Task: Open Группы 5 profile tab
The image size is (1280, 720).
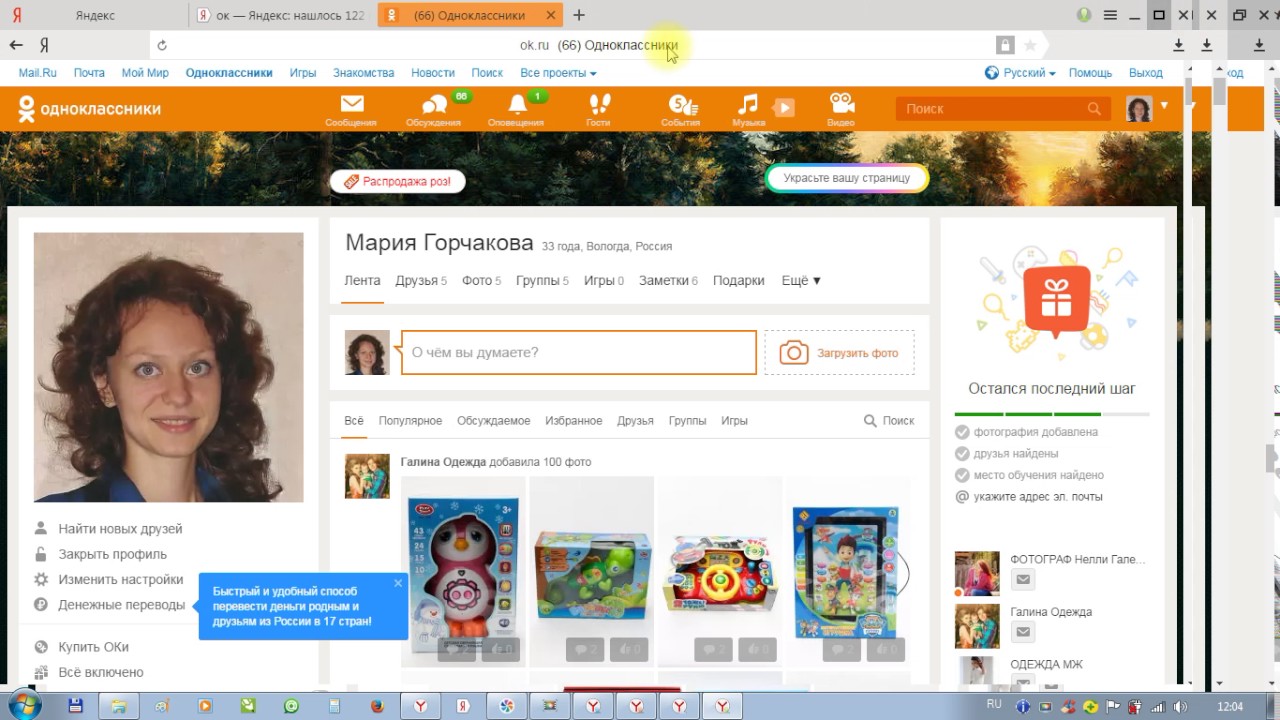Action: (542, 281)
